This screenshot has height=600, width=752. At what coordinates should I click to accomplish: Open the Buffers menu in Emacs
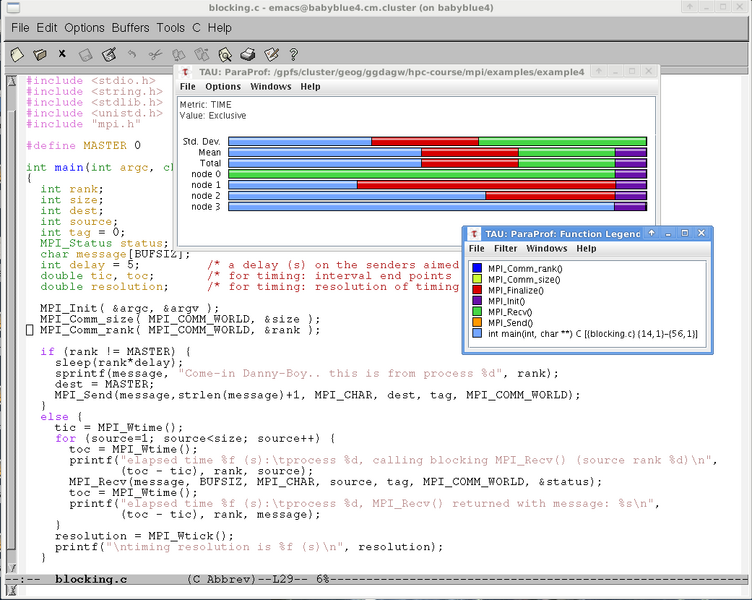[130, 28]
